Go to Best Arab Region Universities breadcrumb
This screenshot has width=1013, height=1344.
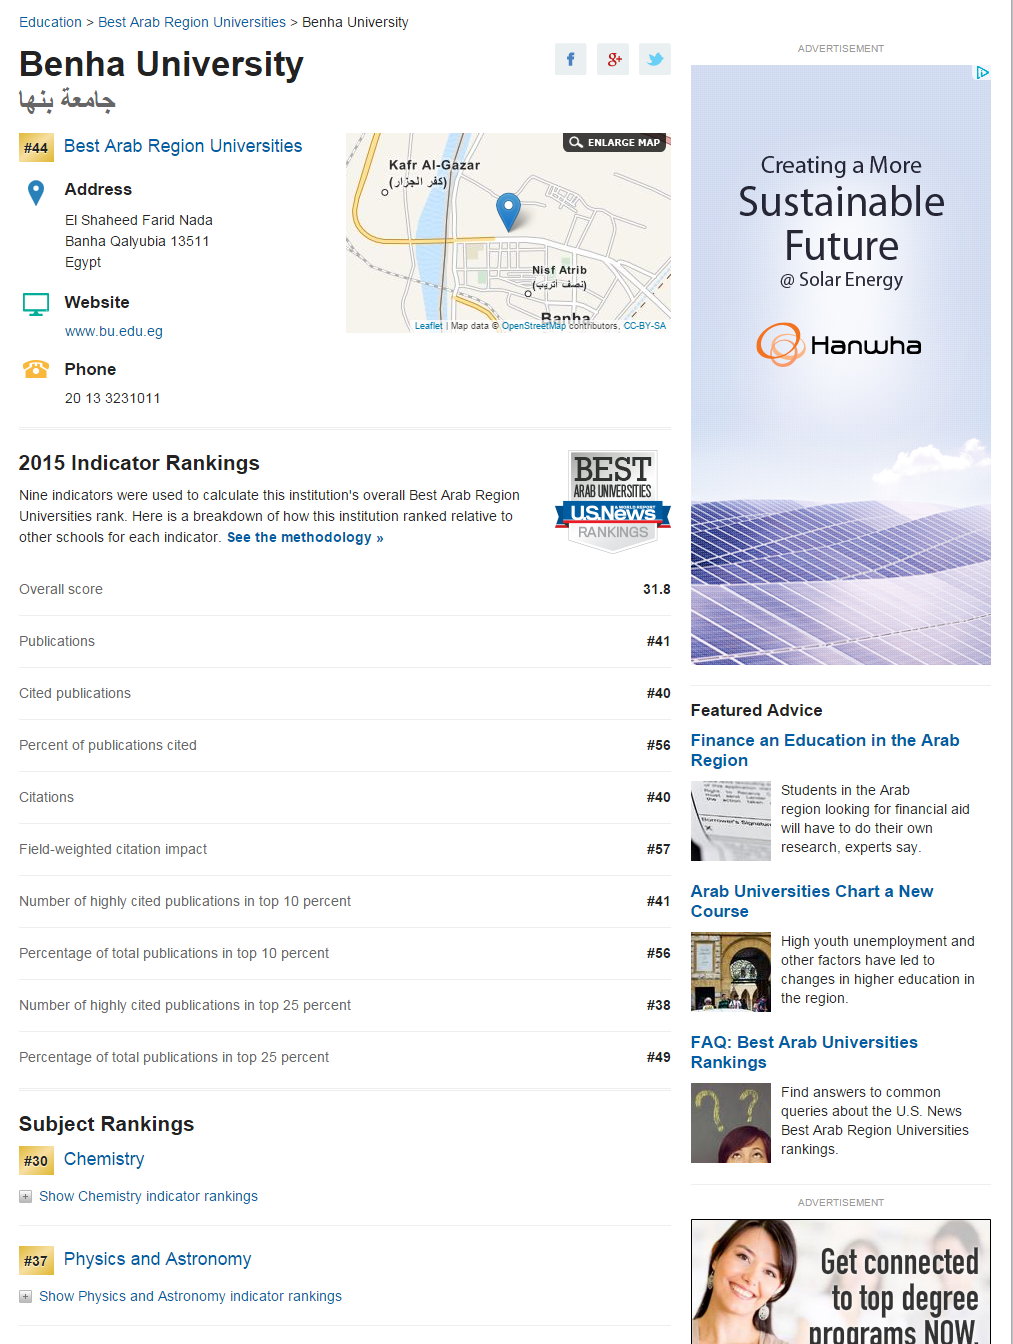pyautogui.click(x=192, y=22)
